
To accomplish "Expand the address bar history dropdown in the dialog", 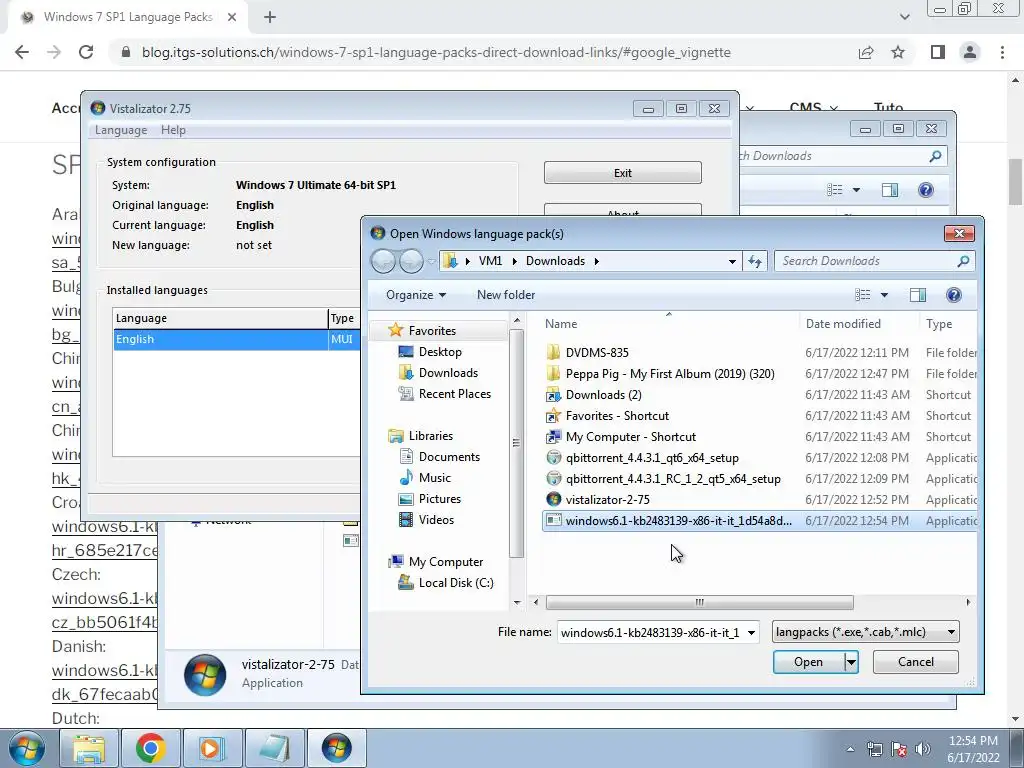I will tap(732, 261).
